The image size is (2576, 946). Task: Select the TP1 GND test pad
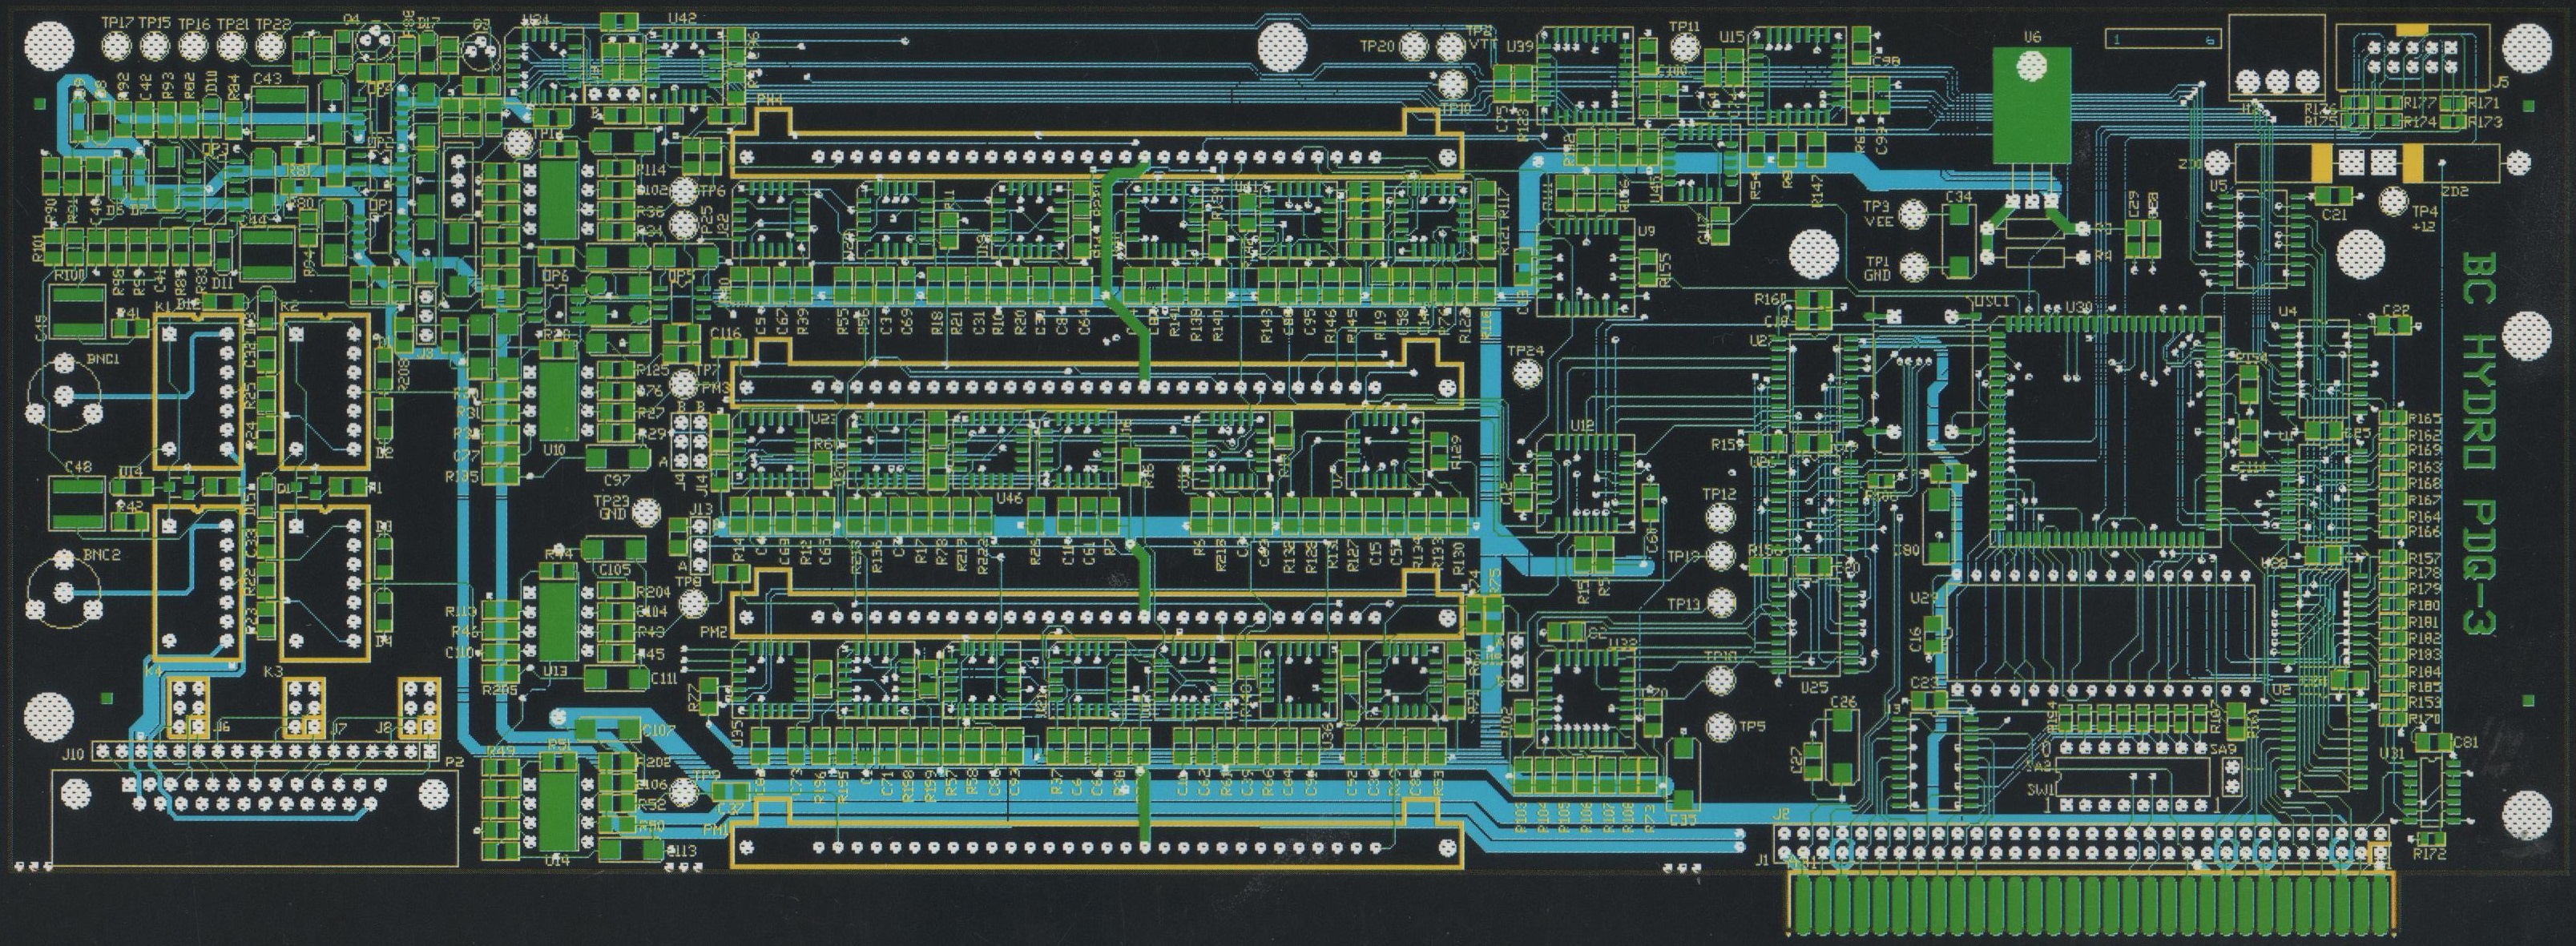pos(1913,267)
